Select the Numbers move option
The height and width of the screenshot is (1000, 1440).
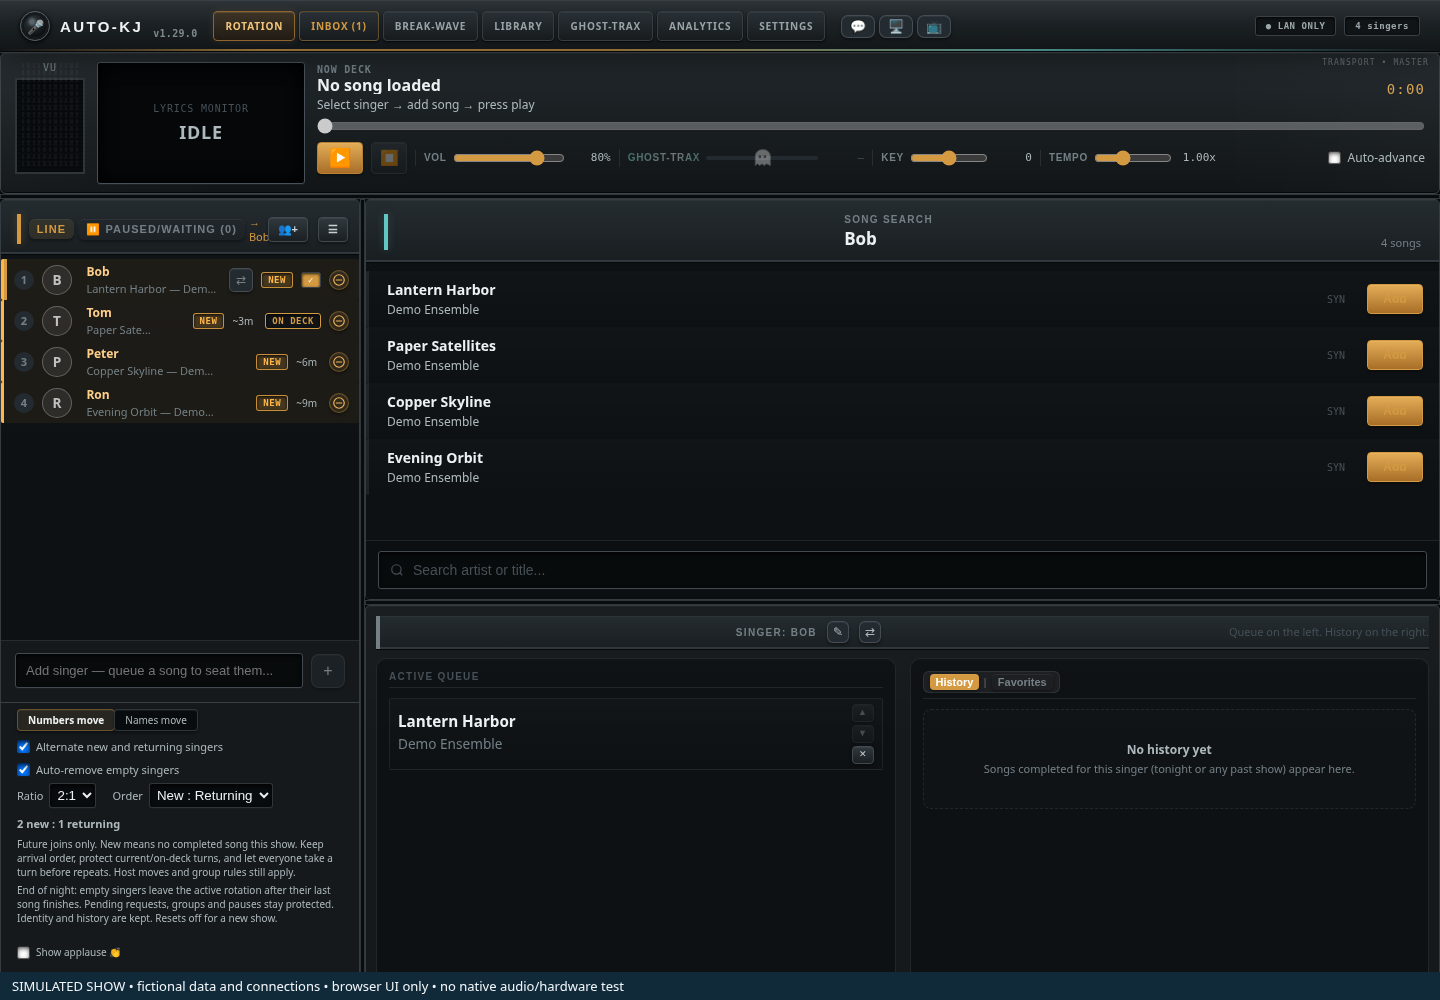tap(66, 720)
